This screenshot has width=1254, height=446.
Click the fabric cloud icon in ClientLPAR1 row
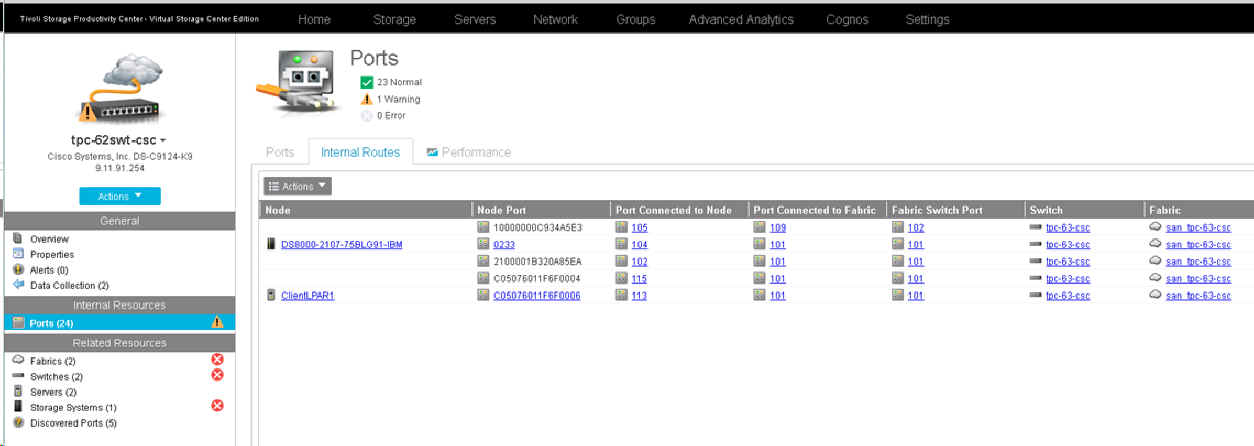tap(1156, 295)
